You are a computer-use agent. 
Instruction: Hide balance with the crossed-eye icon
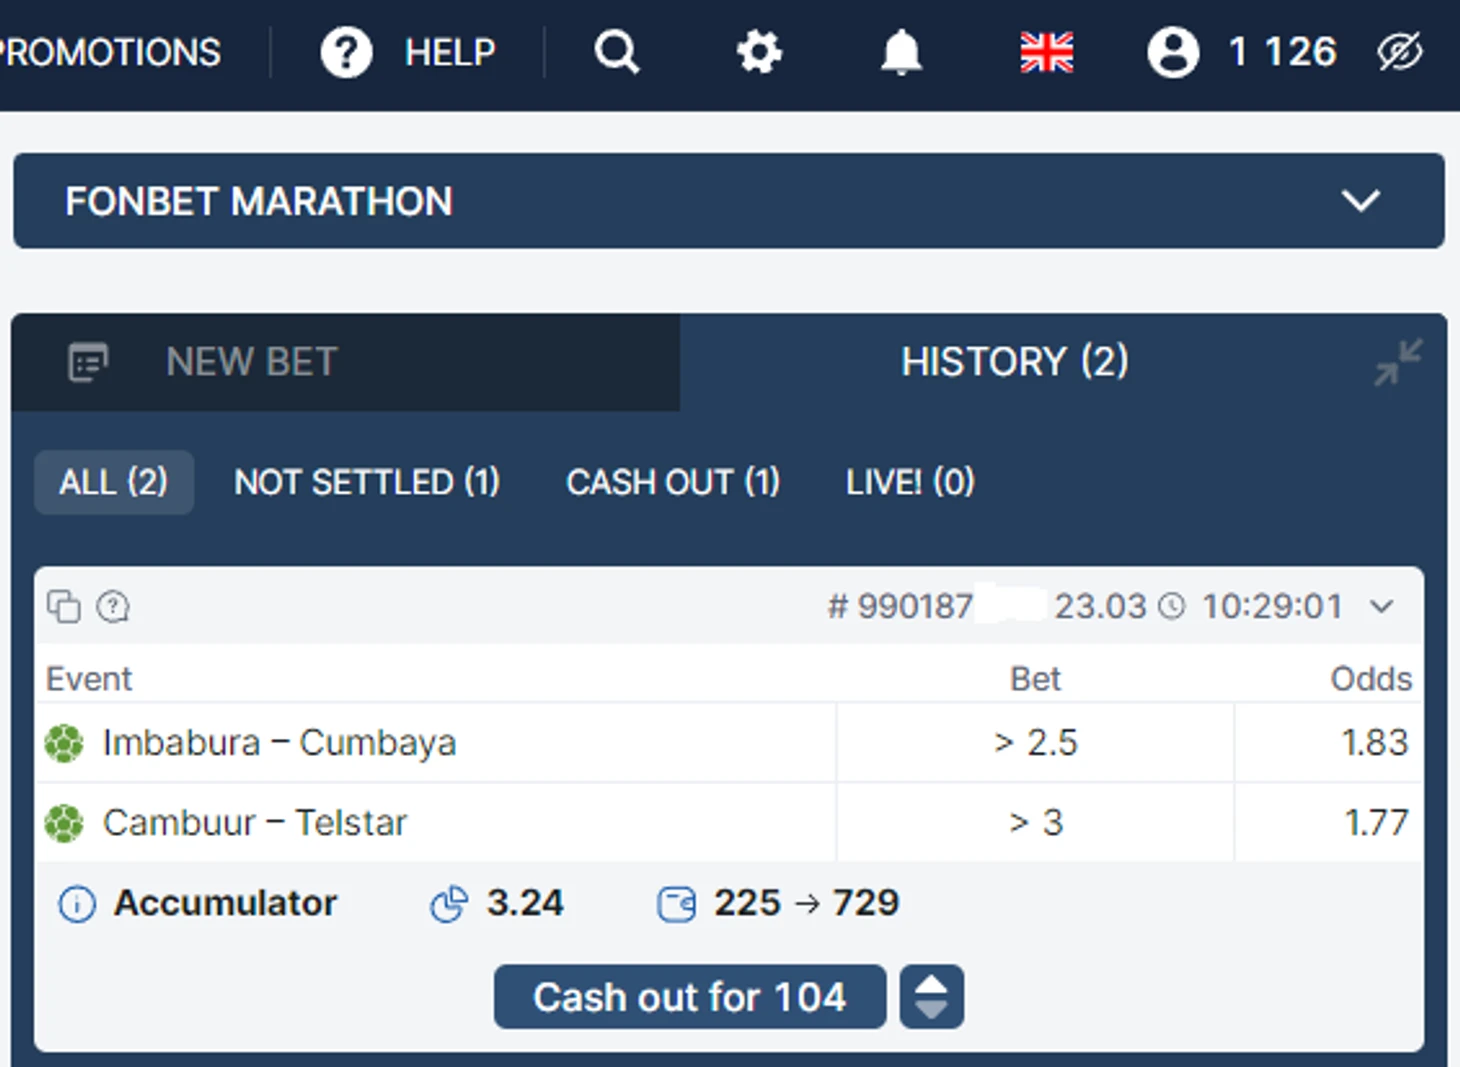click(1400, 52)
